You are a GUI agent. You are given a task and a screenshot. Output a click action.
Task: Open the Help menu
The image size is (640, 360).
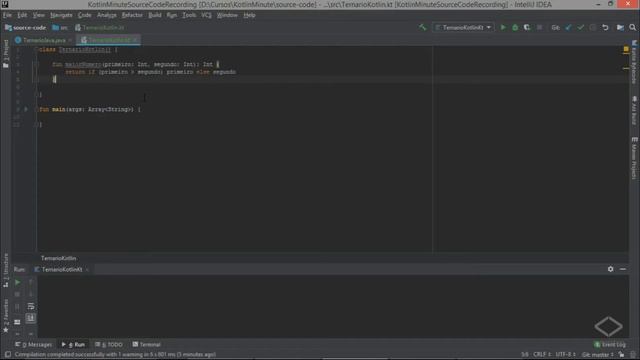pyautogui.click(x=249, y=15)
